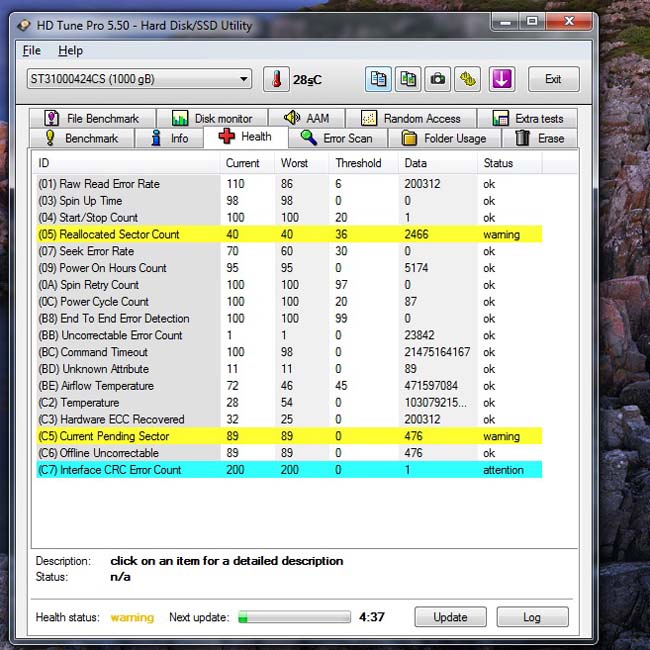Switch to the Benchmark tab
The width and height of the screenshot is (650, 650).
pyautogui.click(x=82, y=138)
